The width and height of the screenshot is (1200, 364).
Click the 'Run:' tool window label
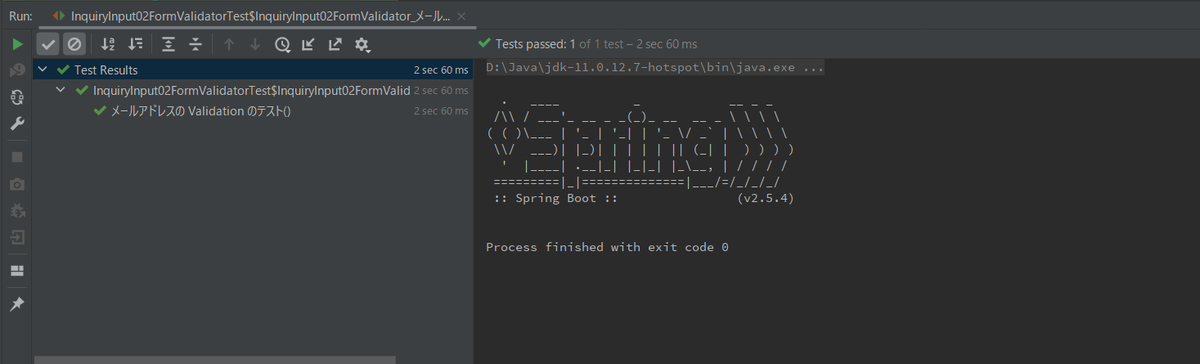(21, 16)
